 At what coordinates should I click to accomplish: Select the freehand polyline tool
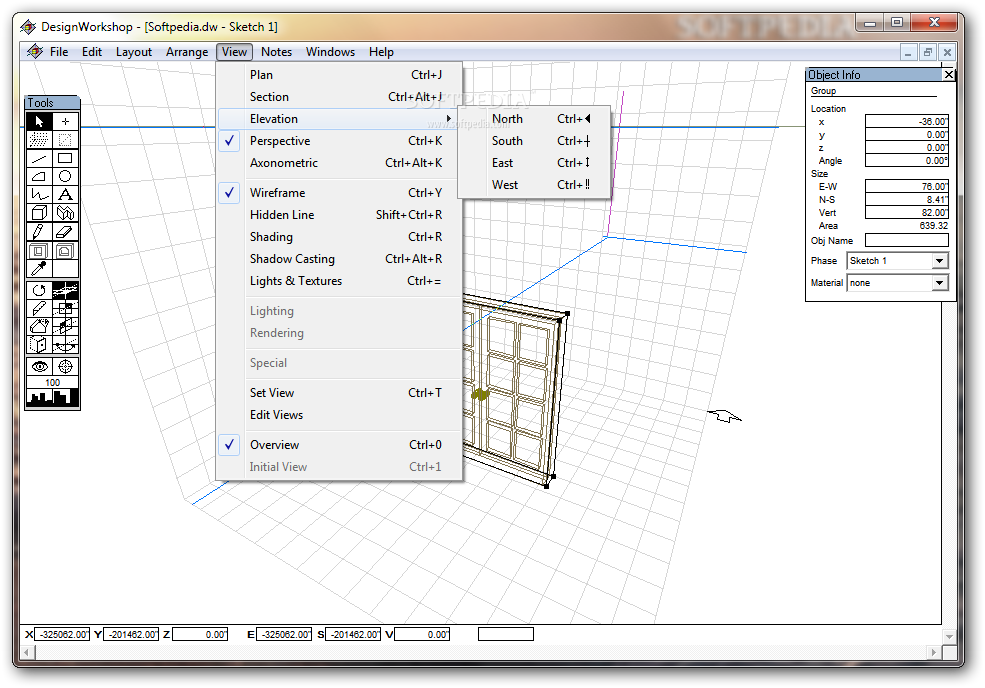tap(39, 195)
